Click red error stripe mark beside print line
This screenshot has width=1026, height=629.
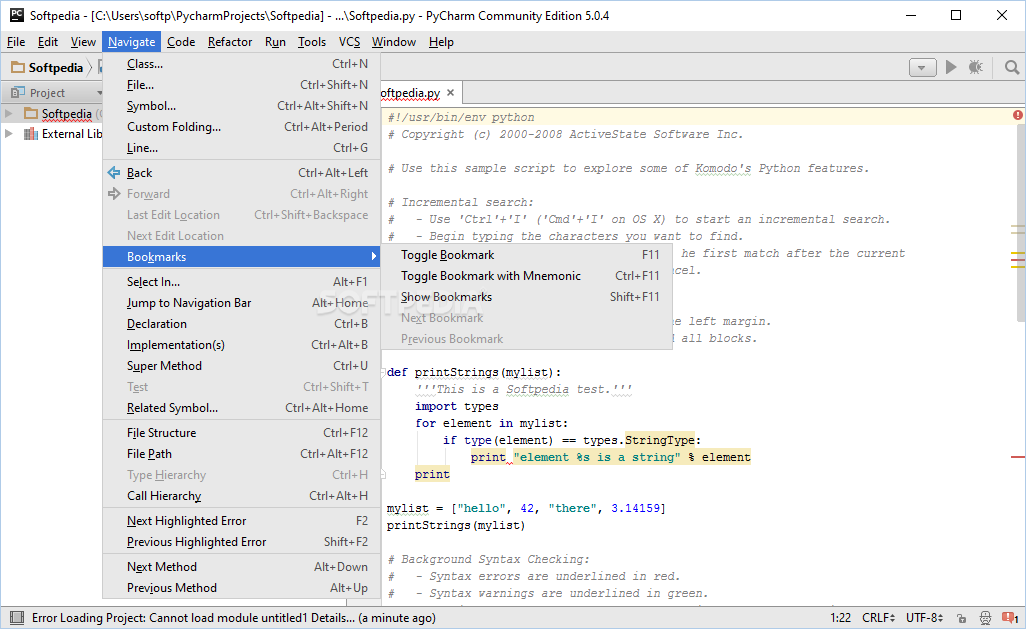click(1017, 457)
